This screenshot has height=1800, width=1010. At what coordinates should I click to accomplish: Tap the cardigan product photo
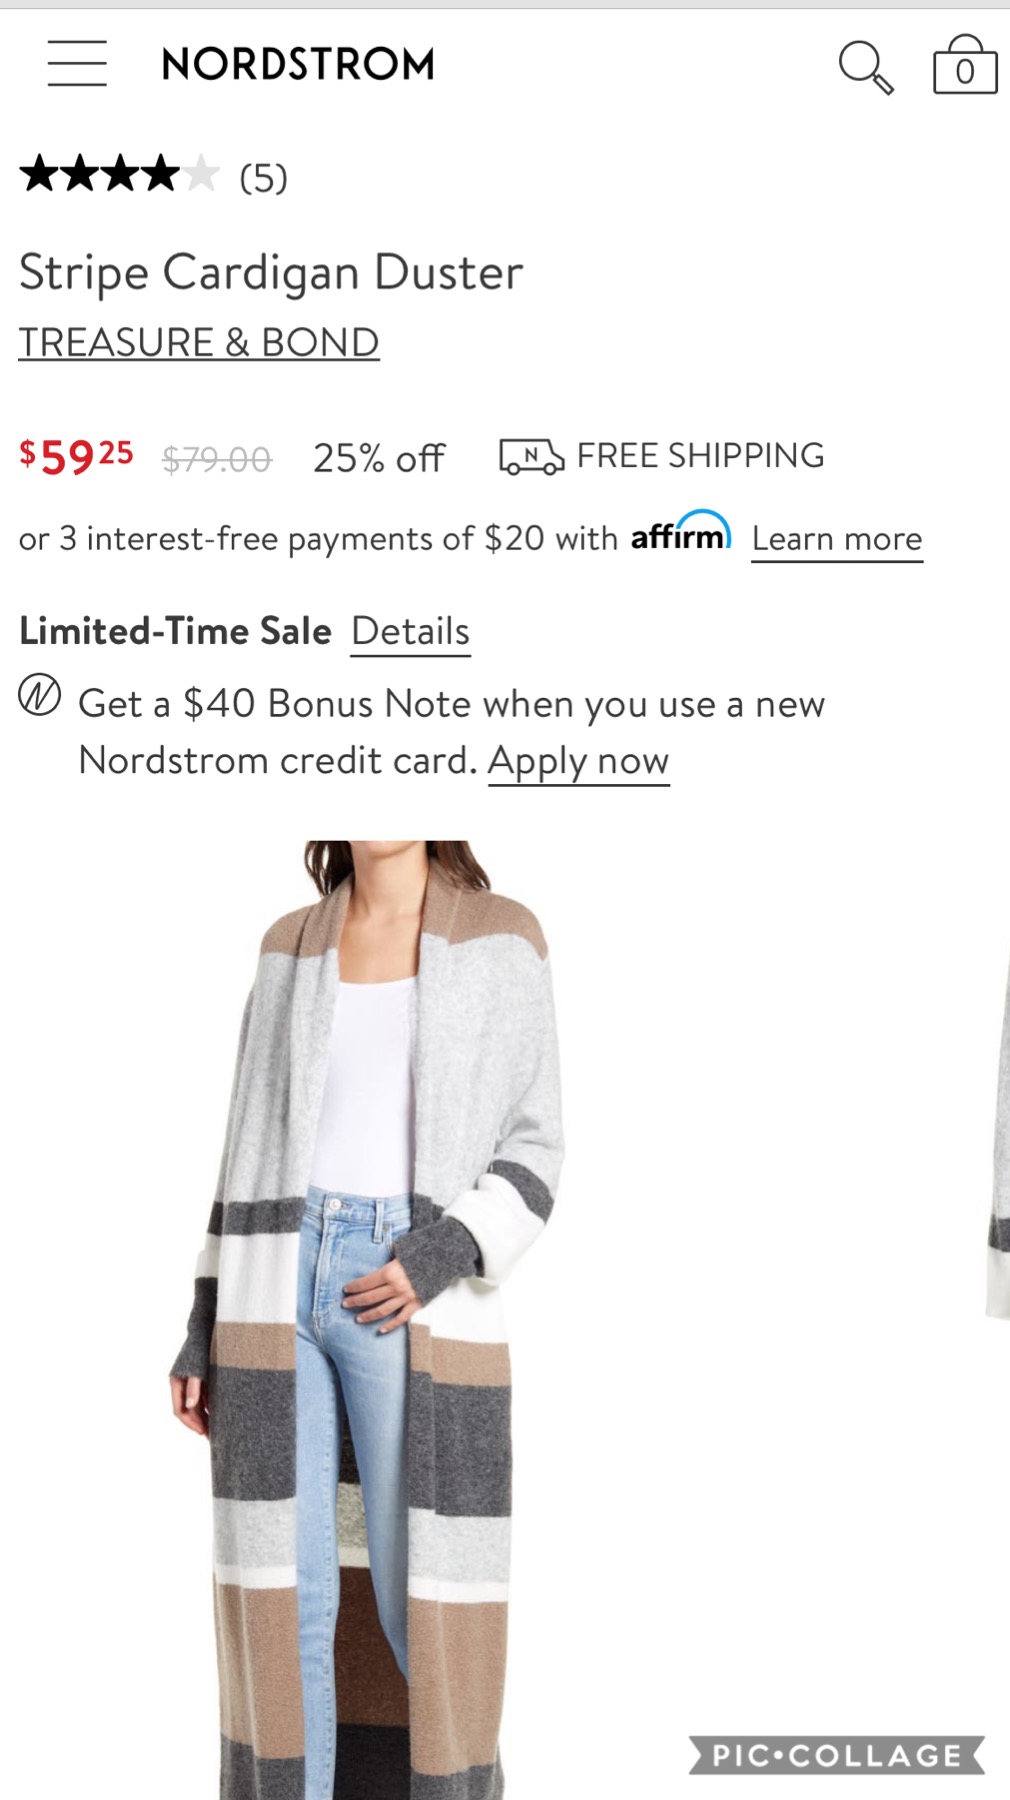tap(370, 1300)
